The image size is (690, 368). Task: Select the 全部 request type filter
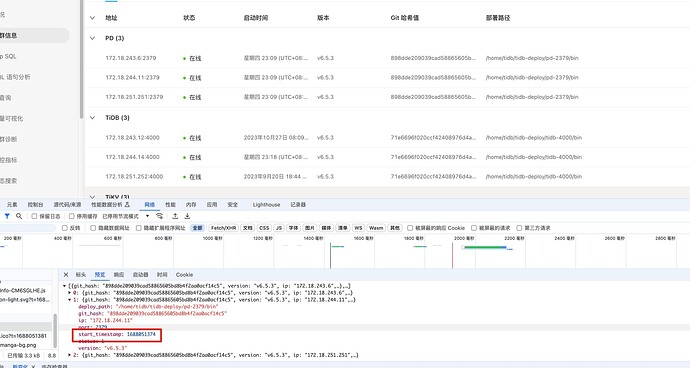pyautogui.click(x=197, y=228)
